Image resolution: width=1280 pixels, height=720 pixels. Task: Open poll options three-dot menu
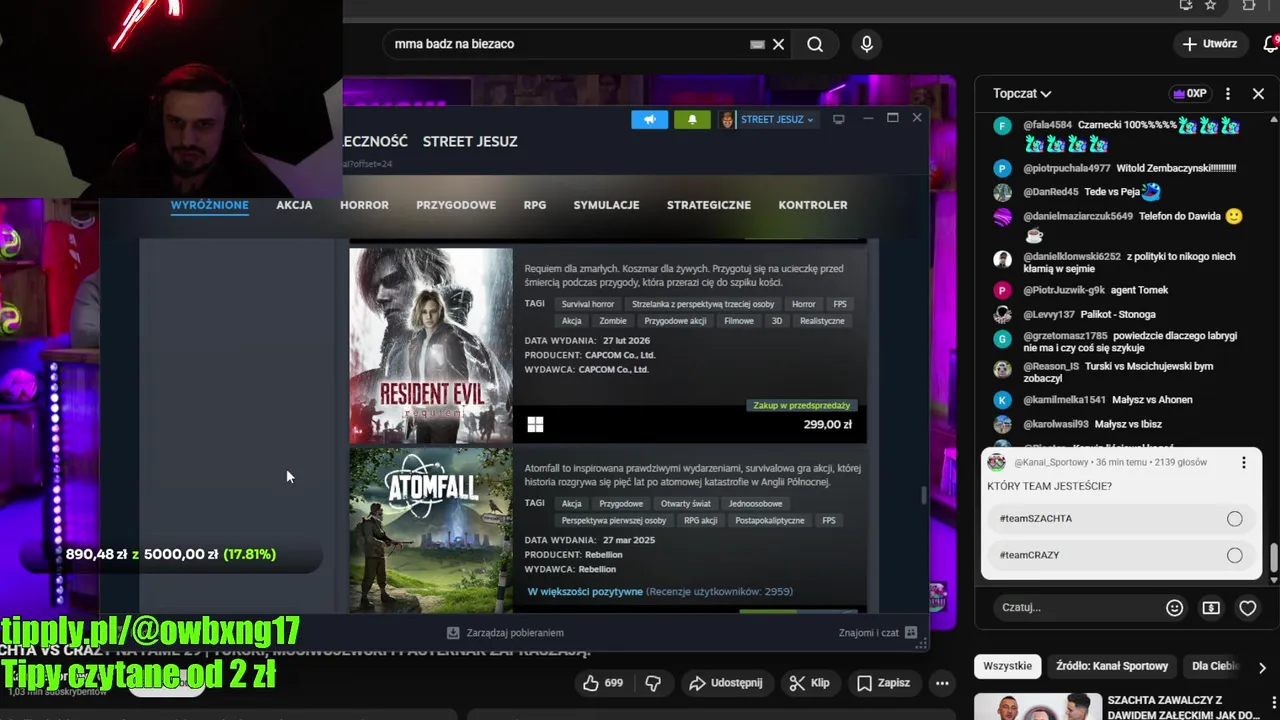[1244, 462]
